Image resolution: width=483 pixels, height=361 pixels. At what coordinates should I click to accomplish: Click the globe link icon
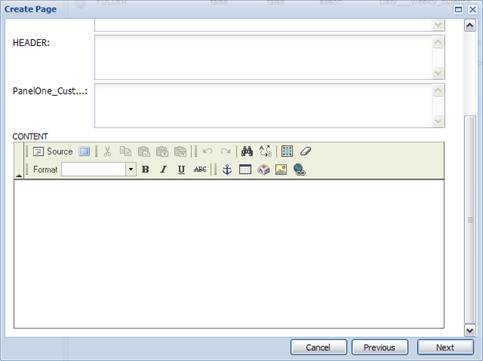pyautogui.click(x=299, y=170)
